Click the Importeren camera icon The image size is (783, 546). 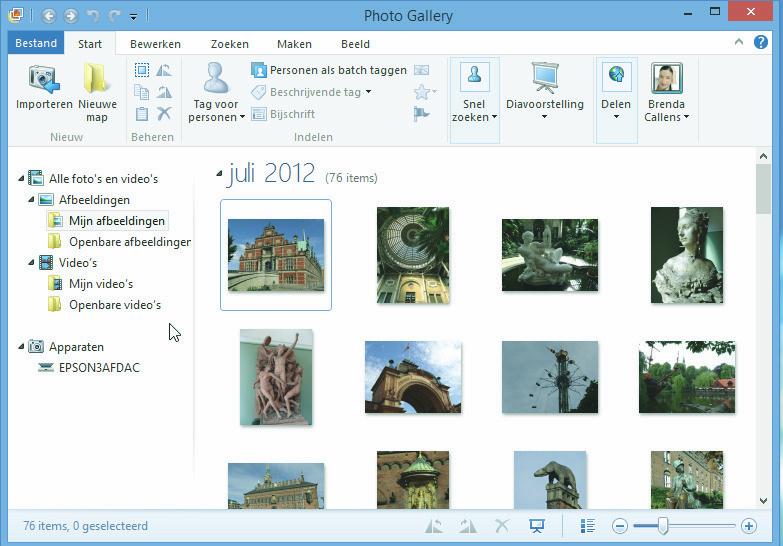(x=44, y=80)
